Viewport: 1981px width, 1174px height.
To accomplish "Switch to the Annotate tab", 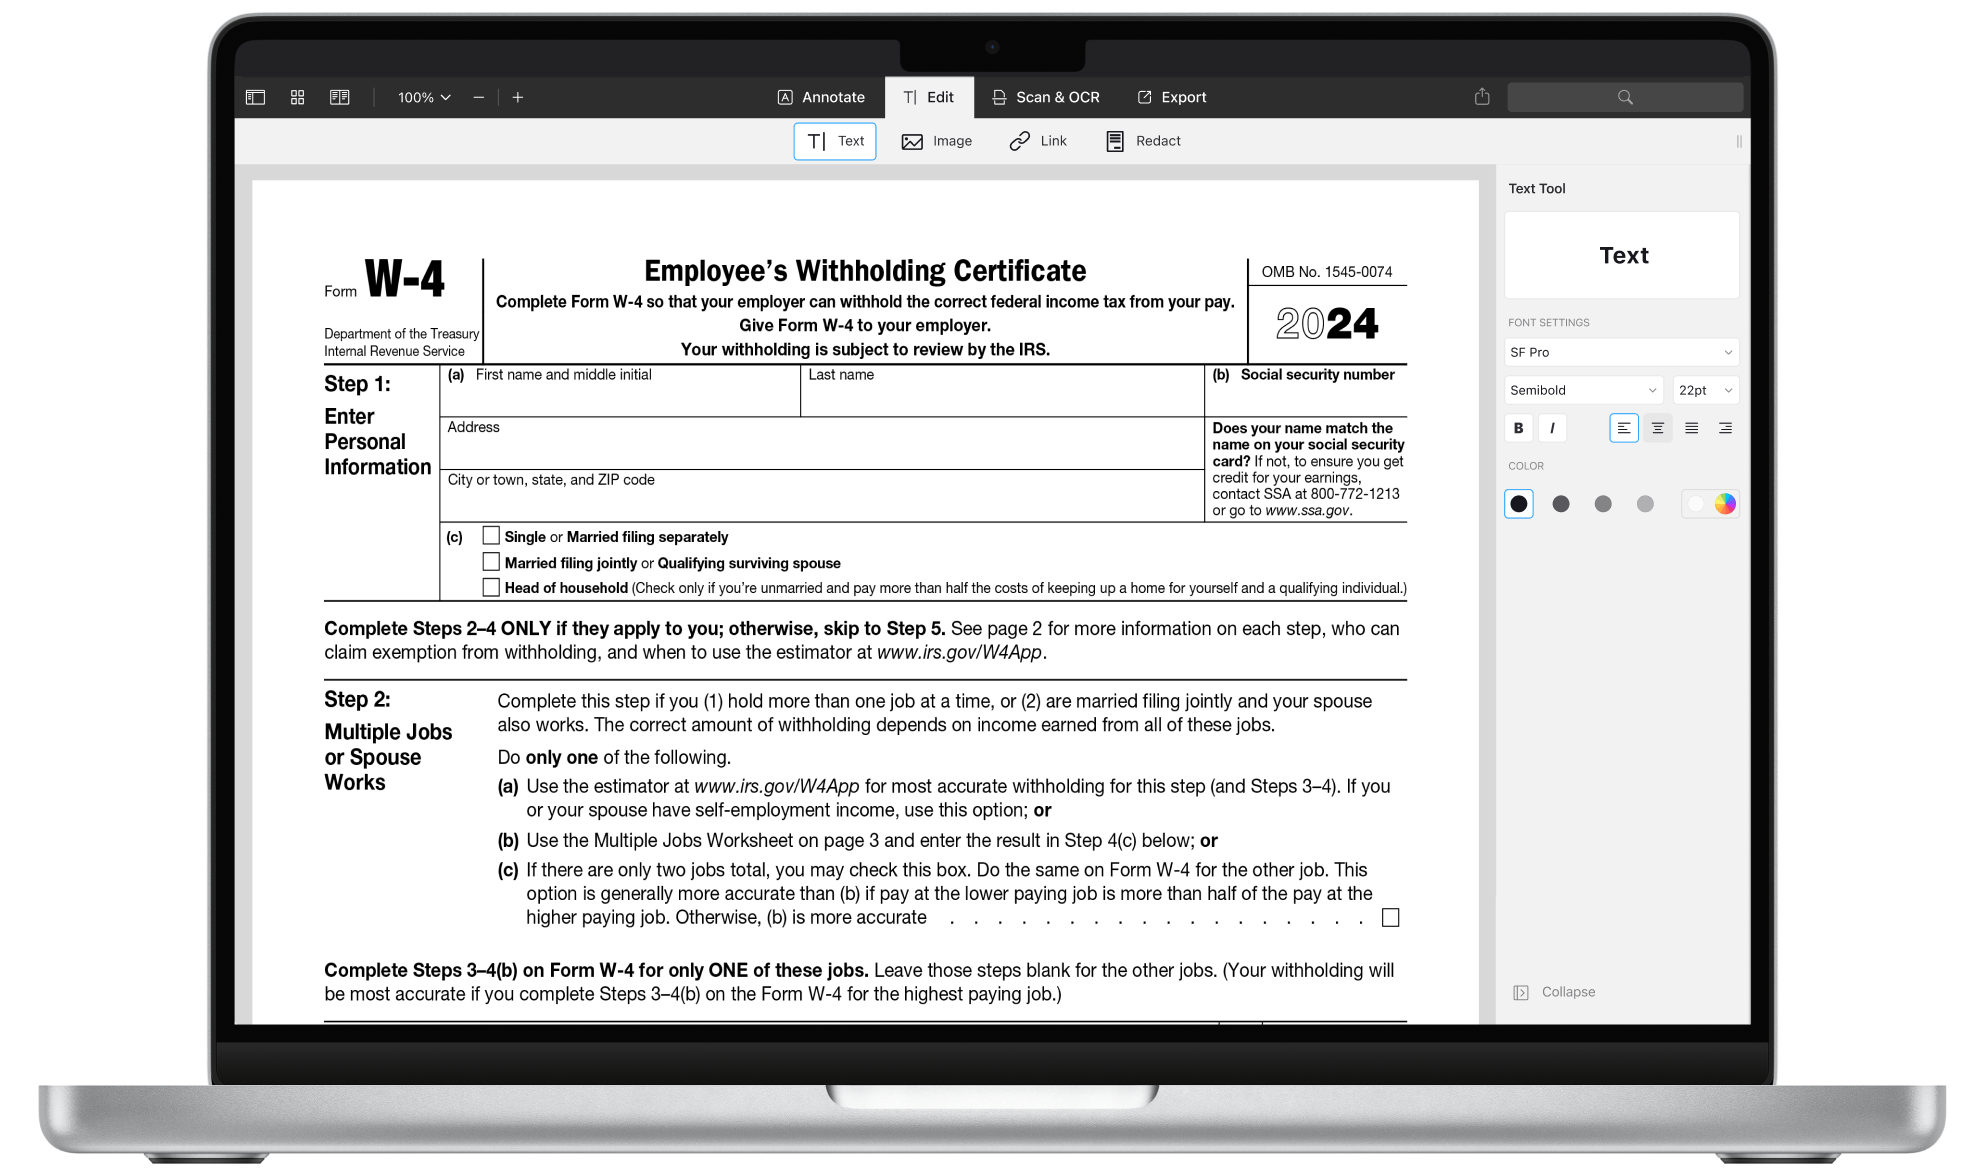I will (821, 97).
